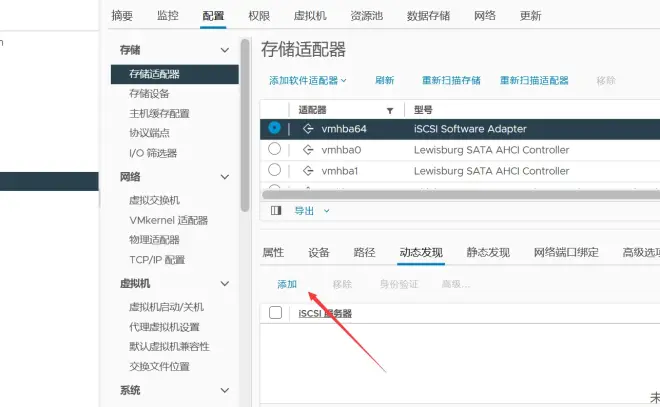The height and width of the screenshot is (407, 660).
Task: Collapse the 存储 section
Action: click(225, 49)
